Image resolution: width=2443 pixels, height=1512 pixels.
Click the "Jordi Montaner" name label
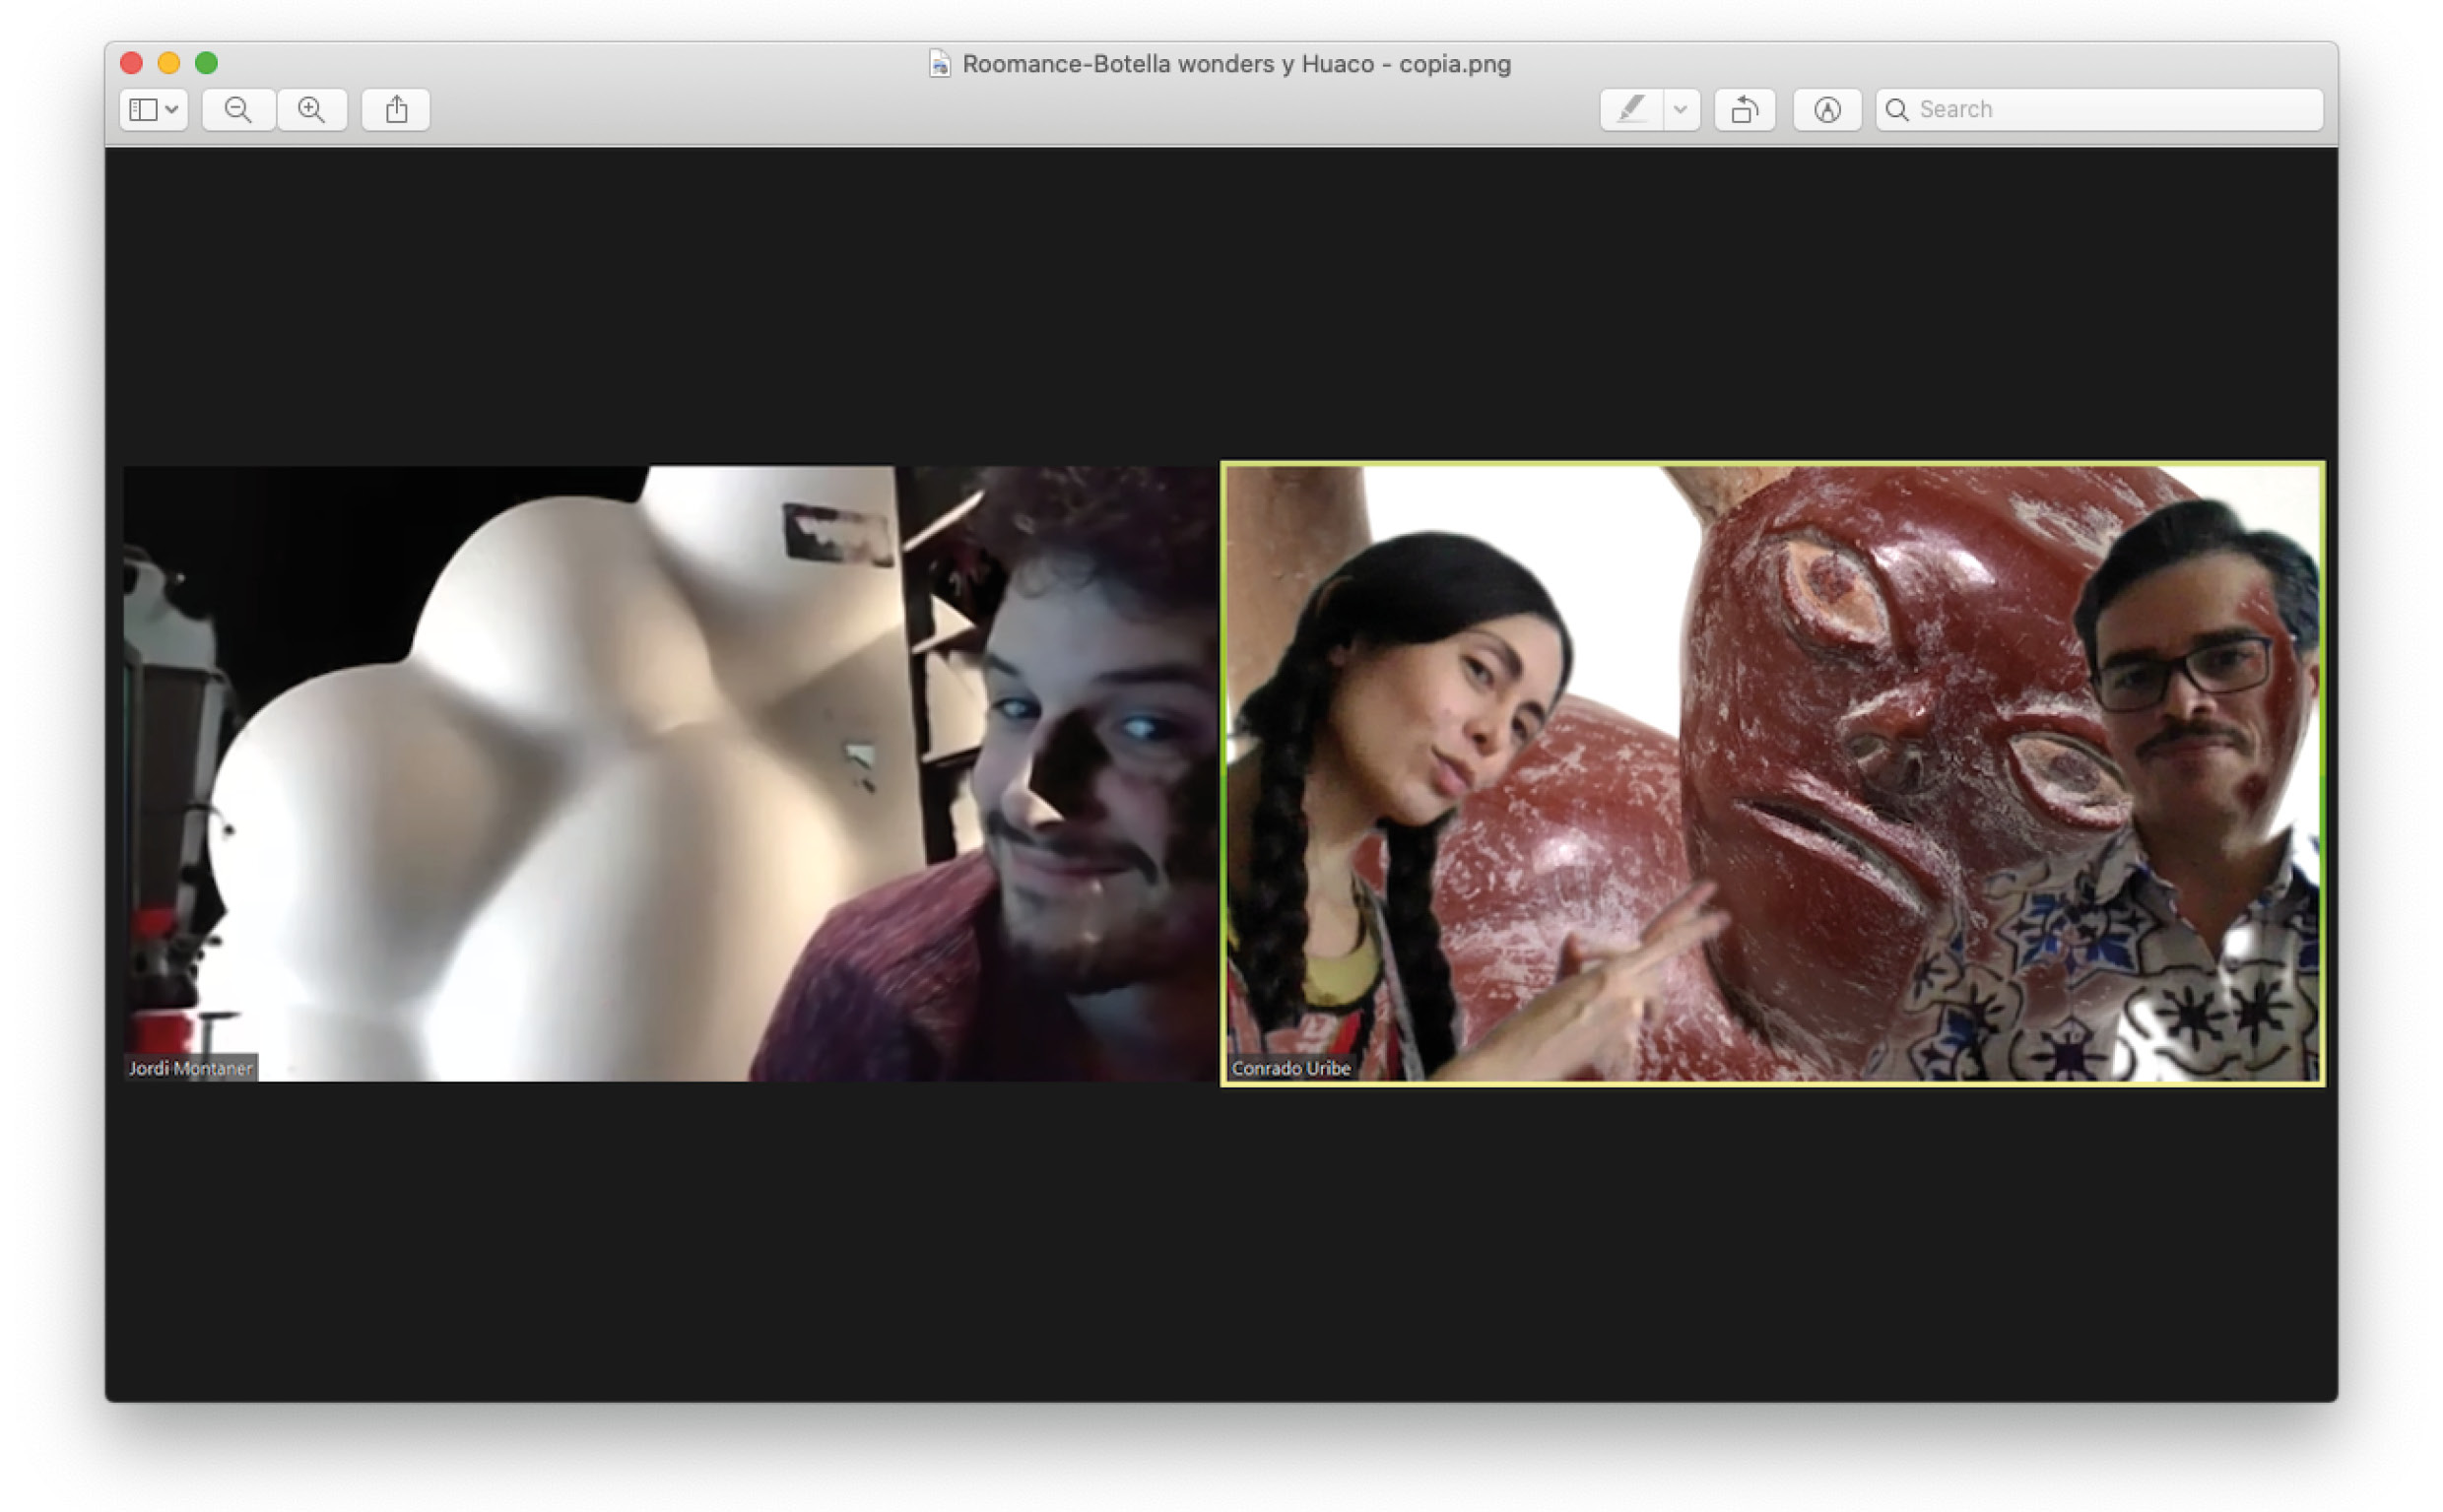pos(190,1068)
